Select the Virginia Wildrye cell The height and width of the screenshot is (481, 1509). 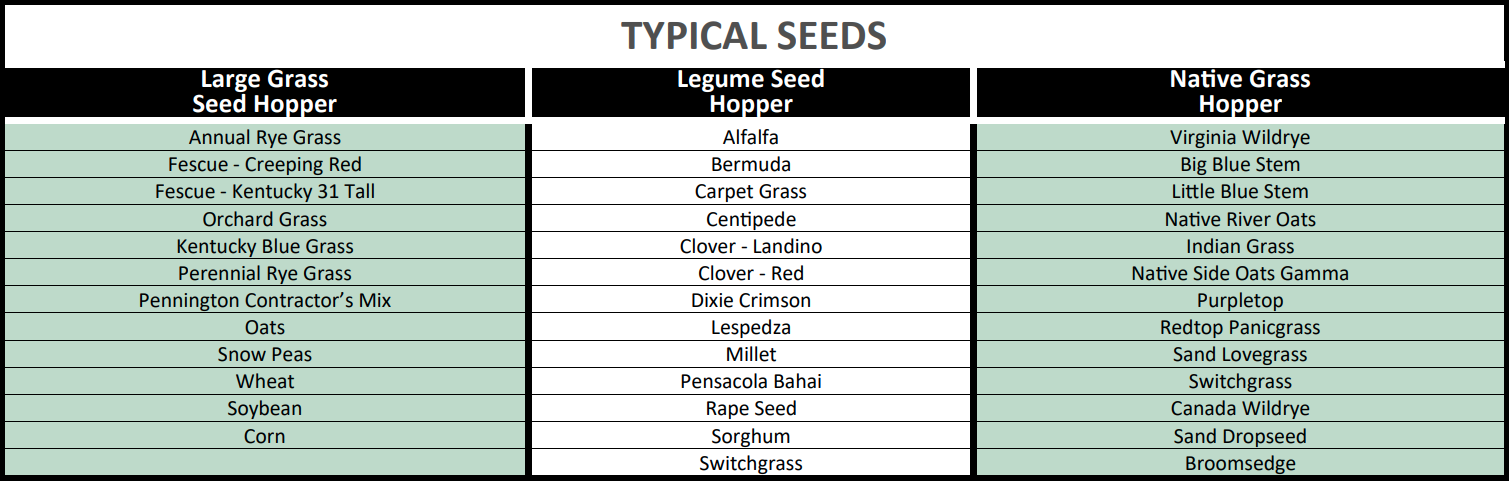pyautogui.click(x=1240, y=138)
